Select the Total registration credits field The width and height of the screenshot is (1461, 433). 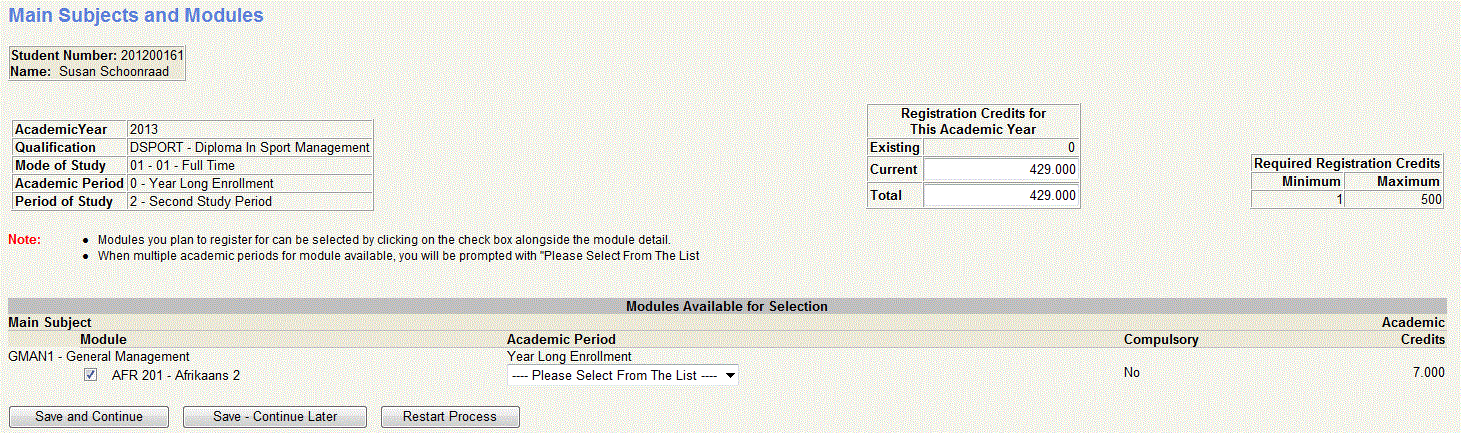pyautogui.click(x=1000, y=196)
